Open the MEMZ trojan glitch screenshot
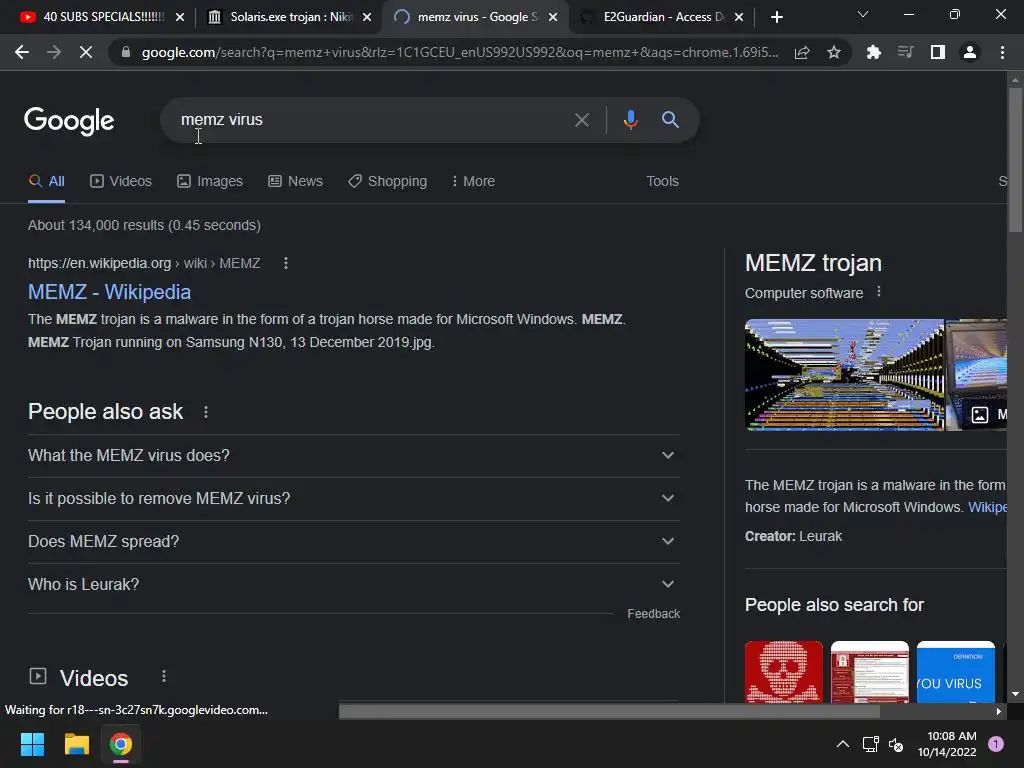Screen dimensions: 1024x768 click(x=844, y=375)
